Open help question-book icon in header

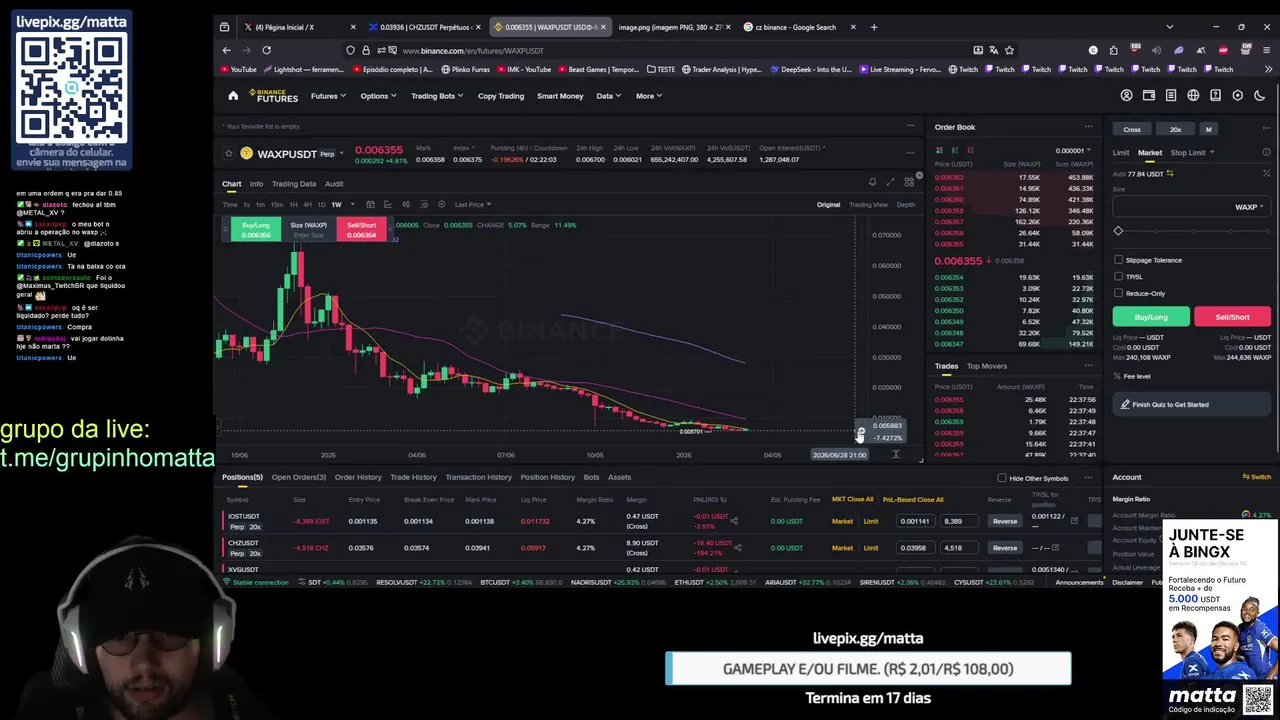coord(1215,96)
